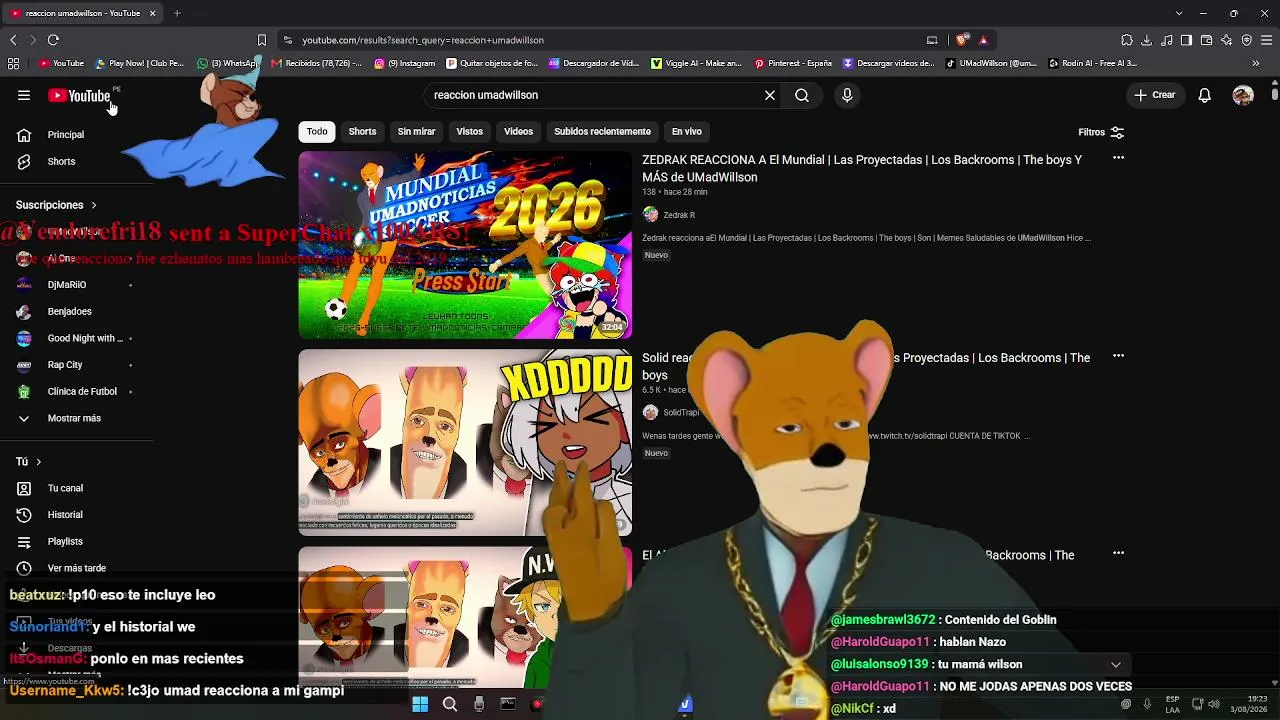Run search with magnifier button

[x=802, y=95]
